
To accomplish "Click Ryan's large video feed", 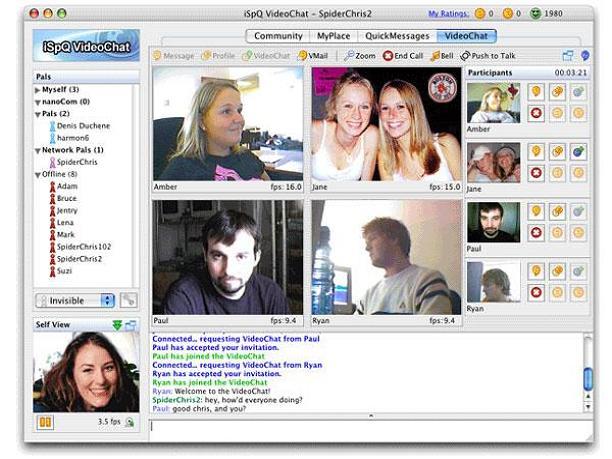I will tap(386, 258).
